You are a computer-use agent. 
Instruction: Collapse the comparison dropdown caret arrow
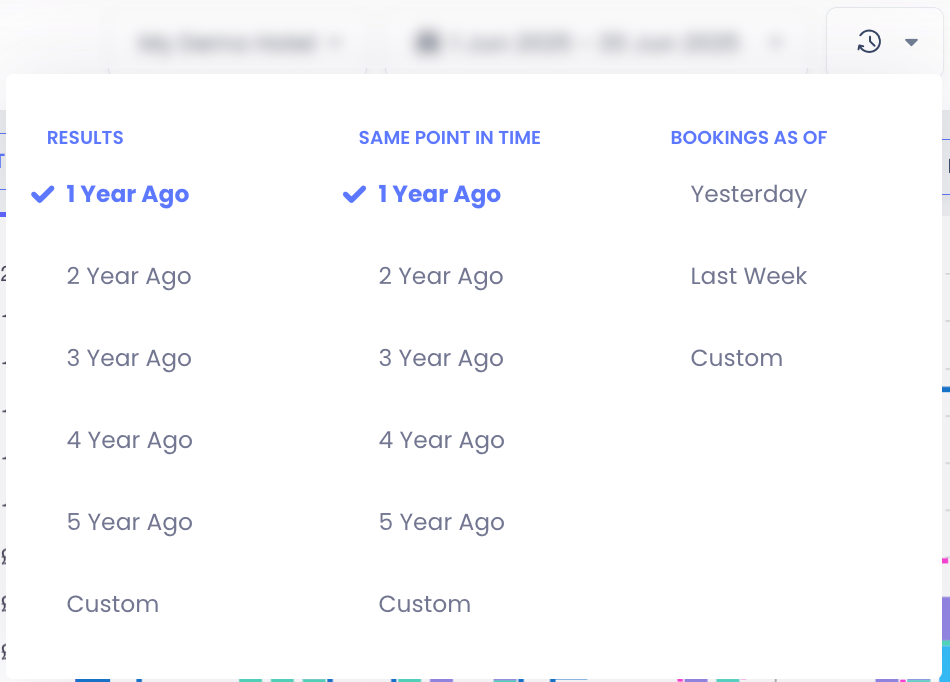tap(911, 42)
